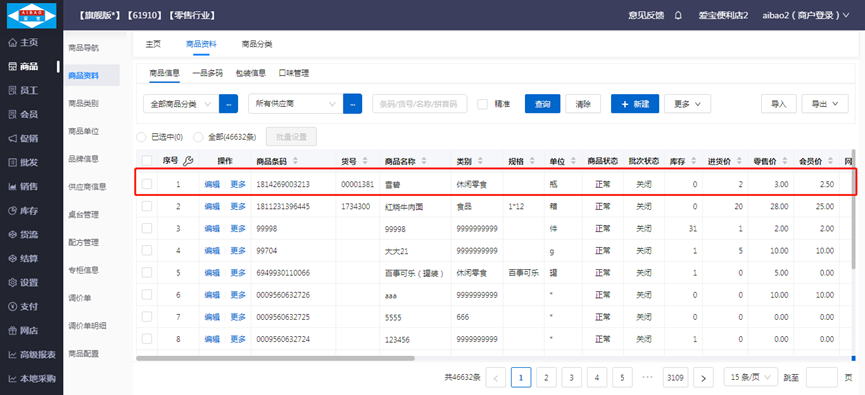Open 更多 actions for the 5555 row
The image size is (865, 395).
point(238,317)
